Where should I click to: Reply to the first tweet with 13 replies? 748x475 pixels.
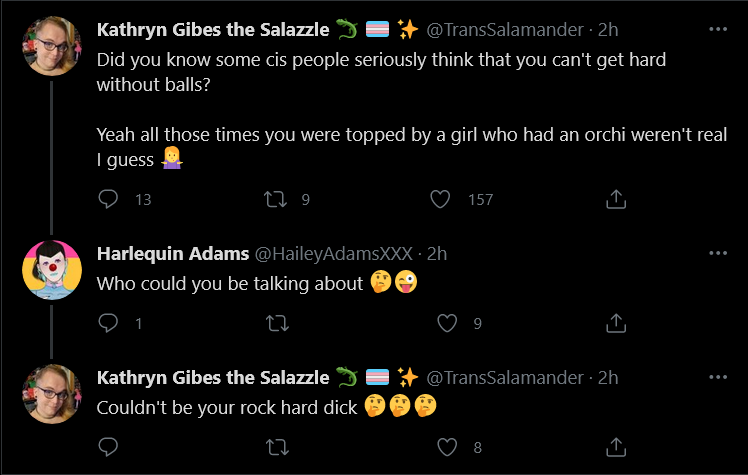(x=108, y=199)
